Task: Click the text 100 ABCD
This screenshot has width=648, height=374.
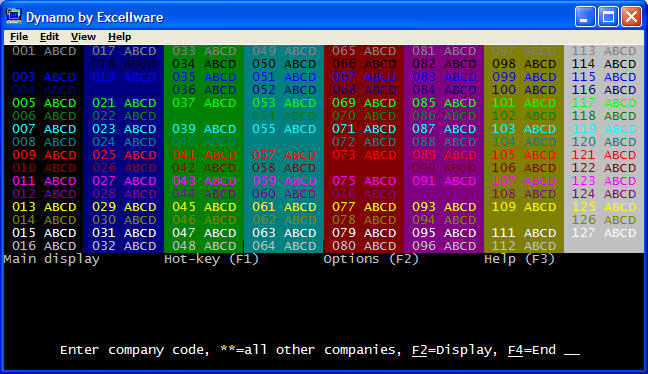Action: point(524,90)
